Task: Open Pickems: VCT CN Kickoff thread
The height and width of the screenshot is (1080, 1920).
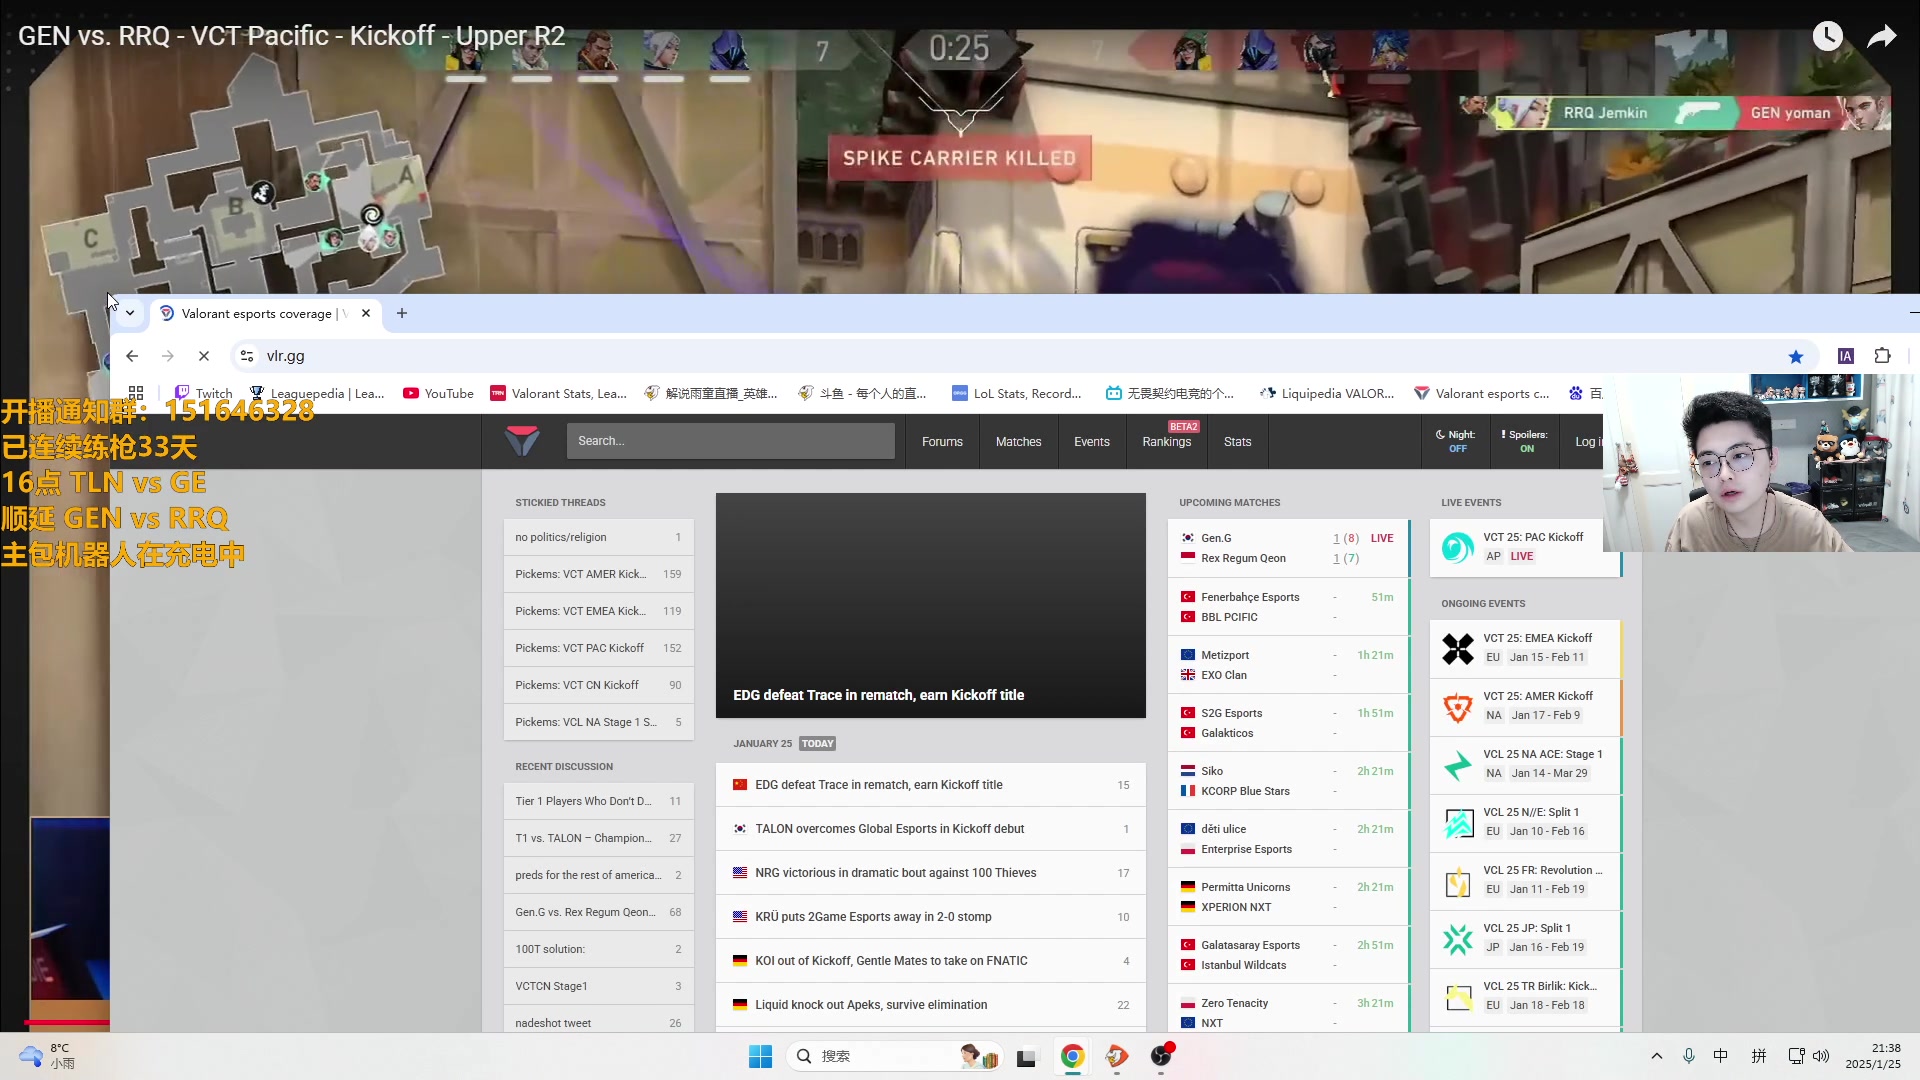Action: point(598,685)
